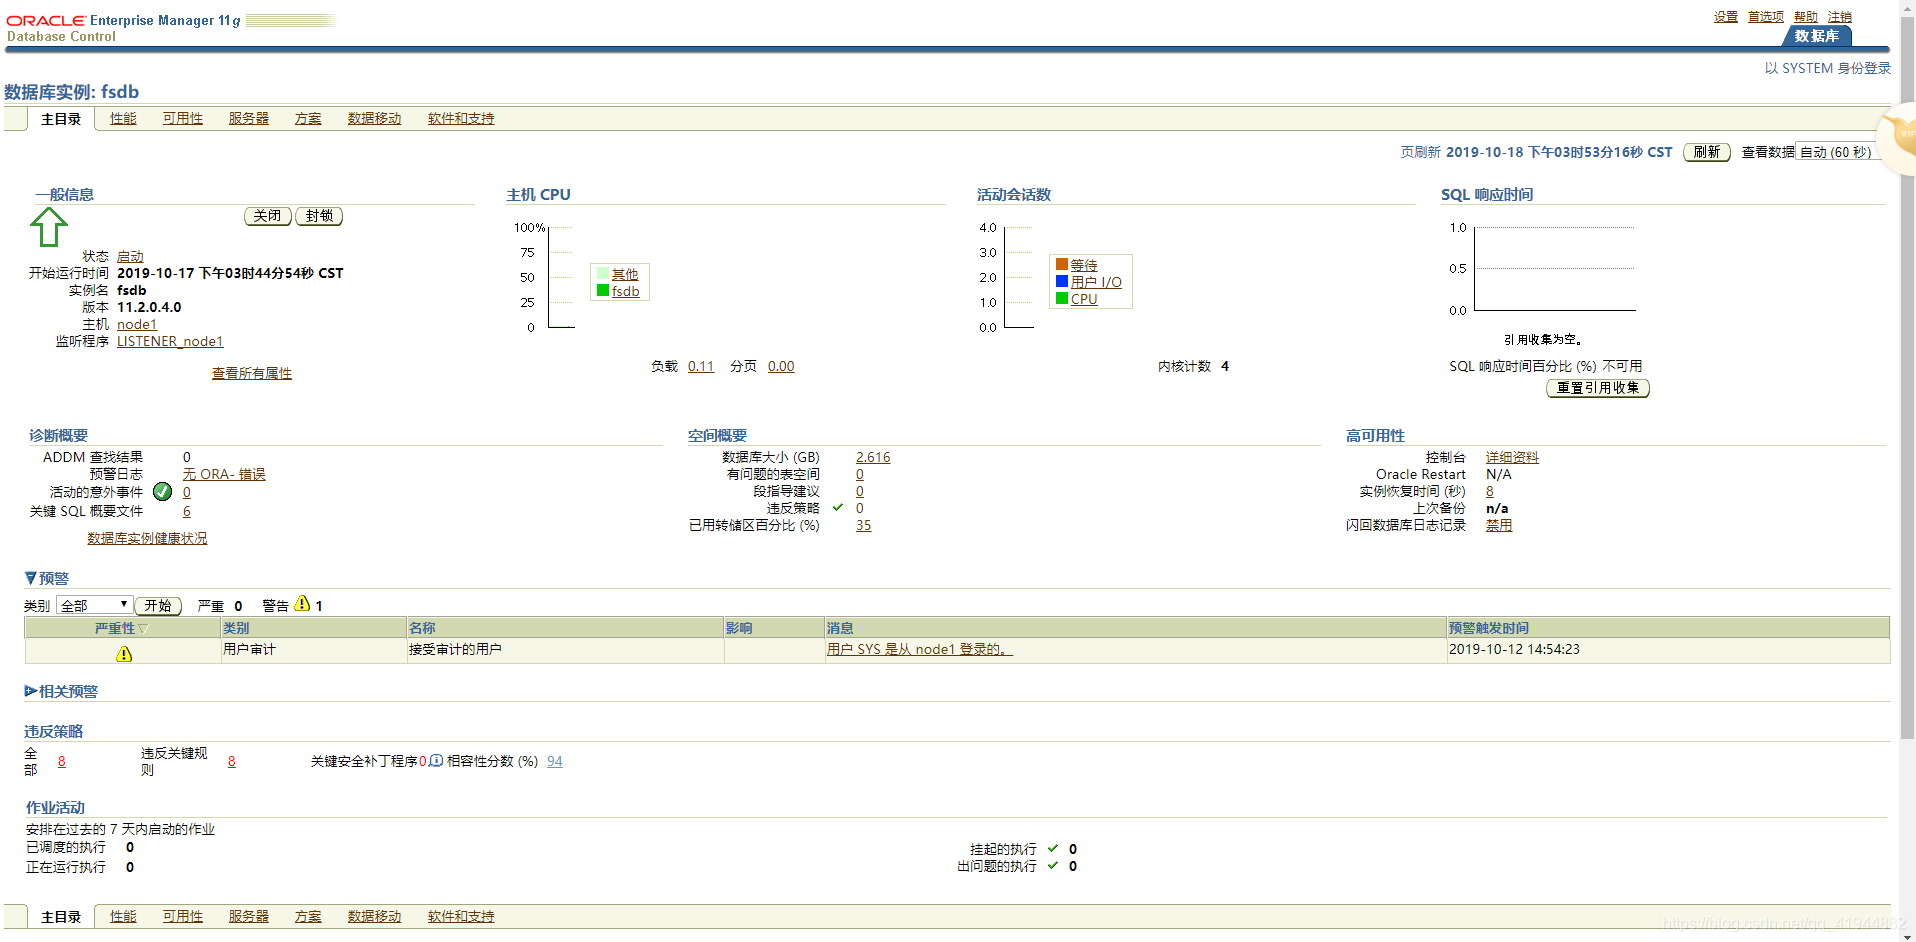
Task: Click the green check beside 挂起的执行
Action: pyautogui.click(x=1052, y=848)
